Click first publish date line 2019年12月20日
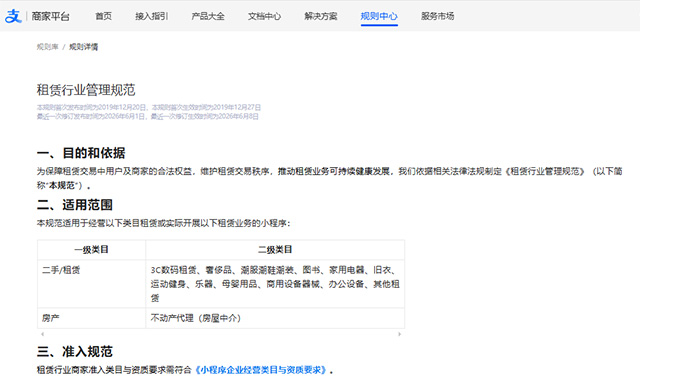Image resolution: width=680 pixels, height=380 pixels. 149,107
